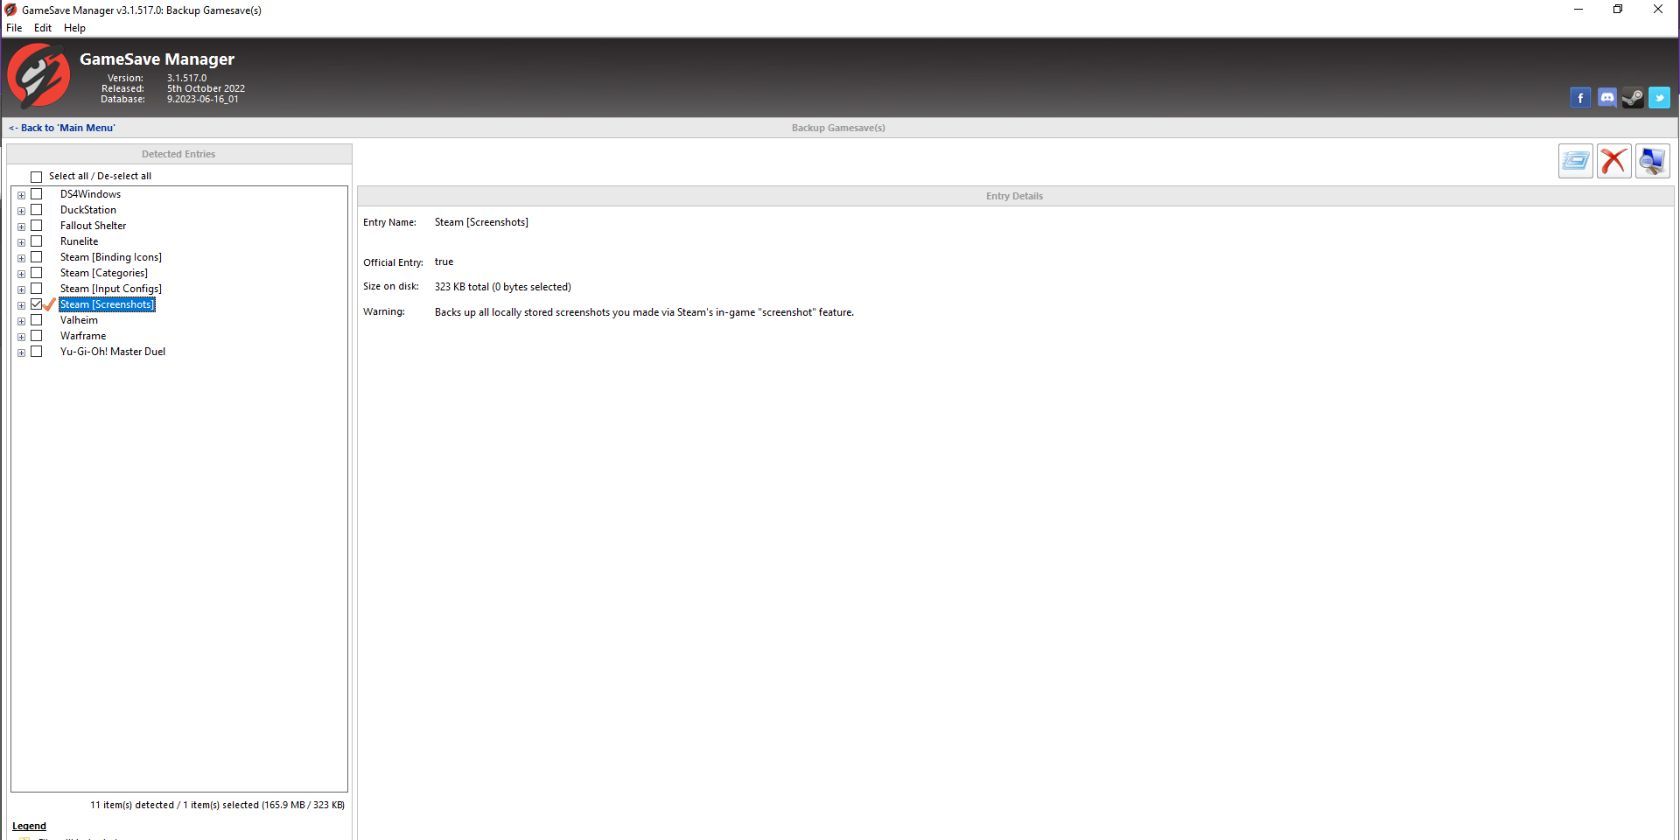Click the highlighted Steam [Screenshots] entry label
Screen dimensions: 1680x840
tap(107, 304)
